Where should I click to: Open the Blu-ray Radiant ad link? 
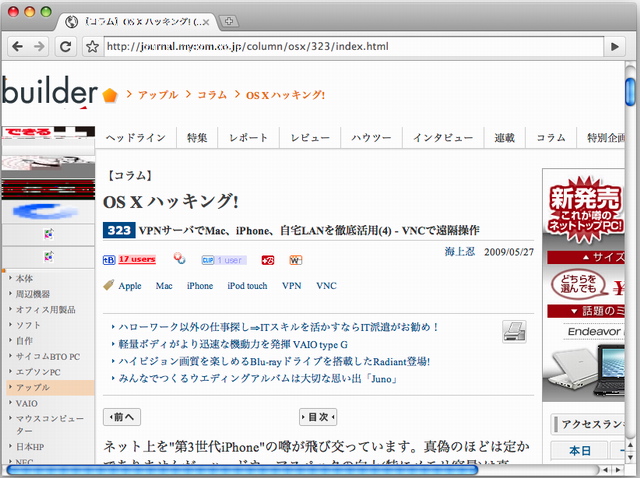[274, 362]
